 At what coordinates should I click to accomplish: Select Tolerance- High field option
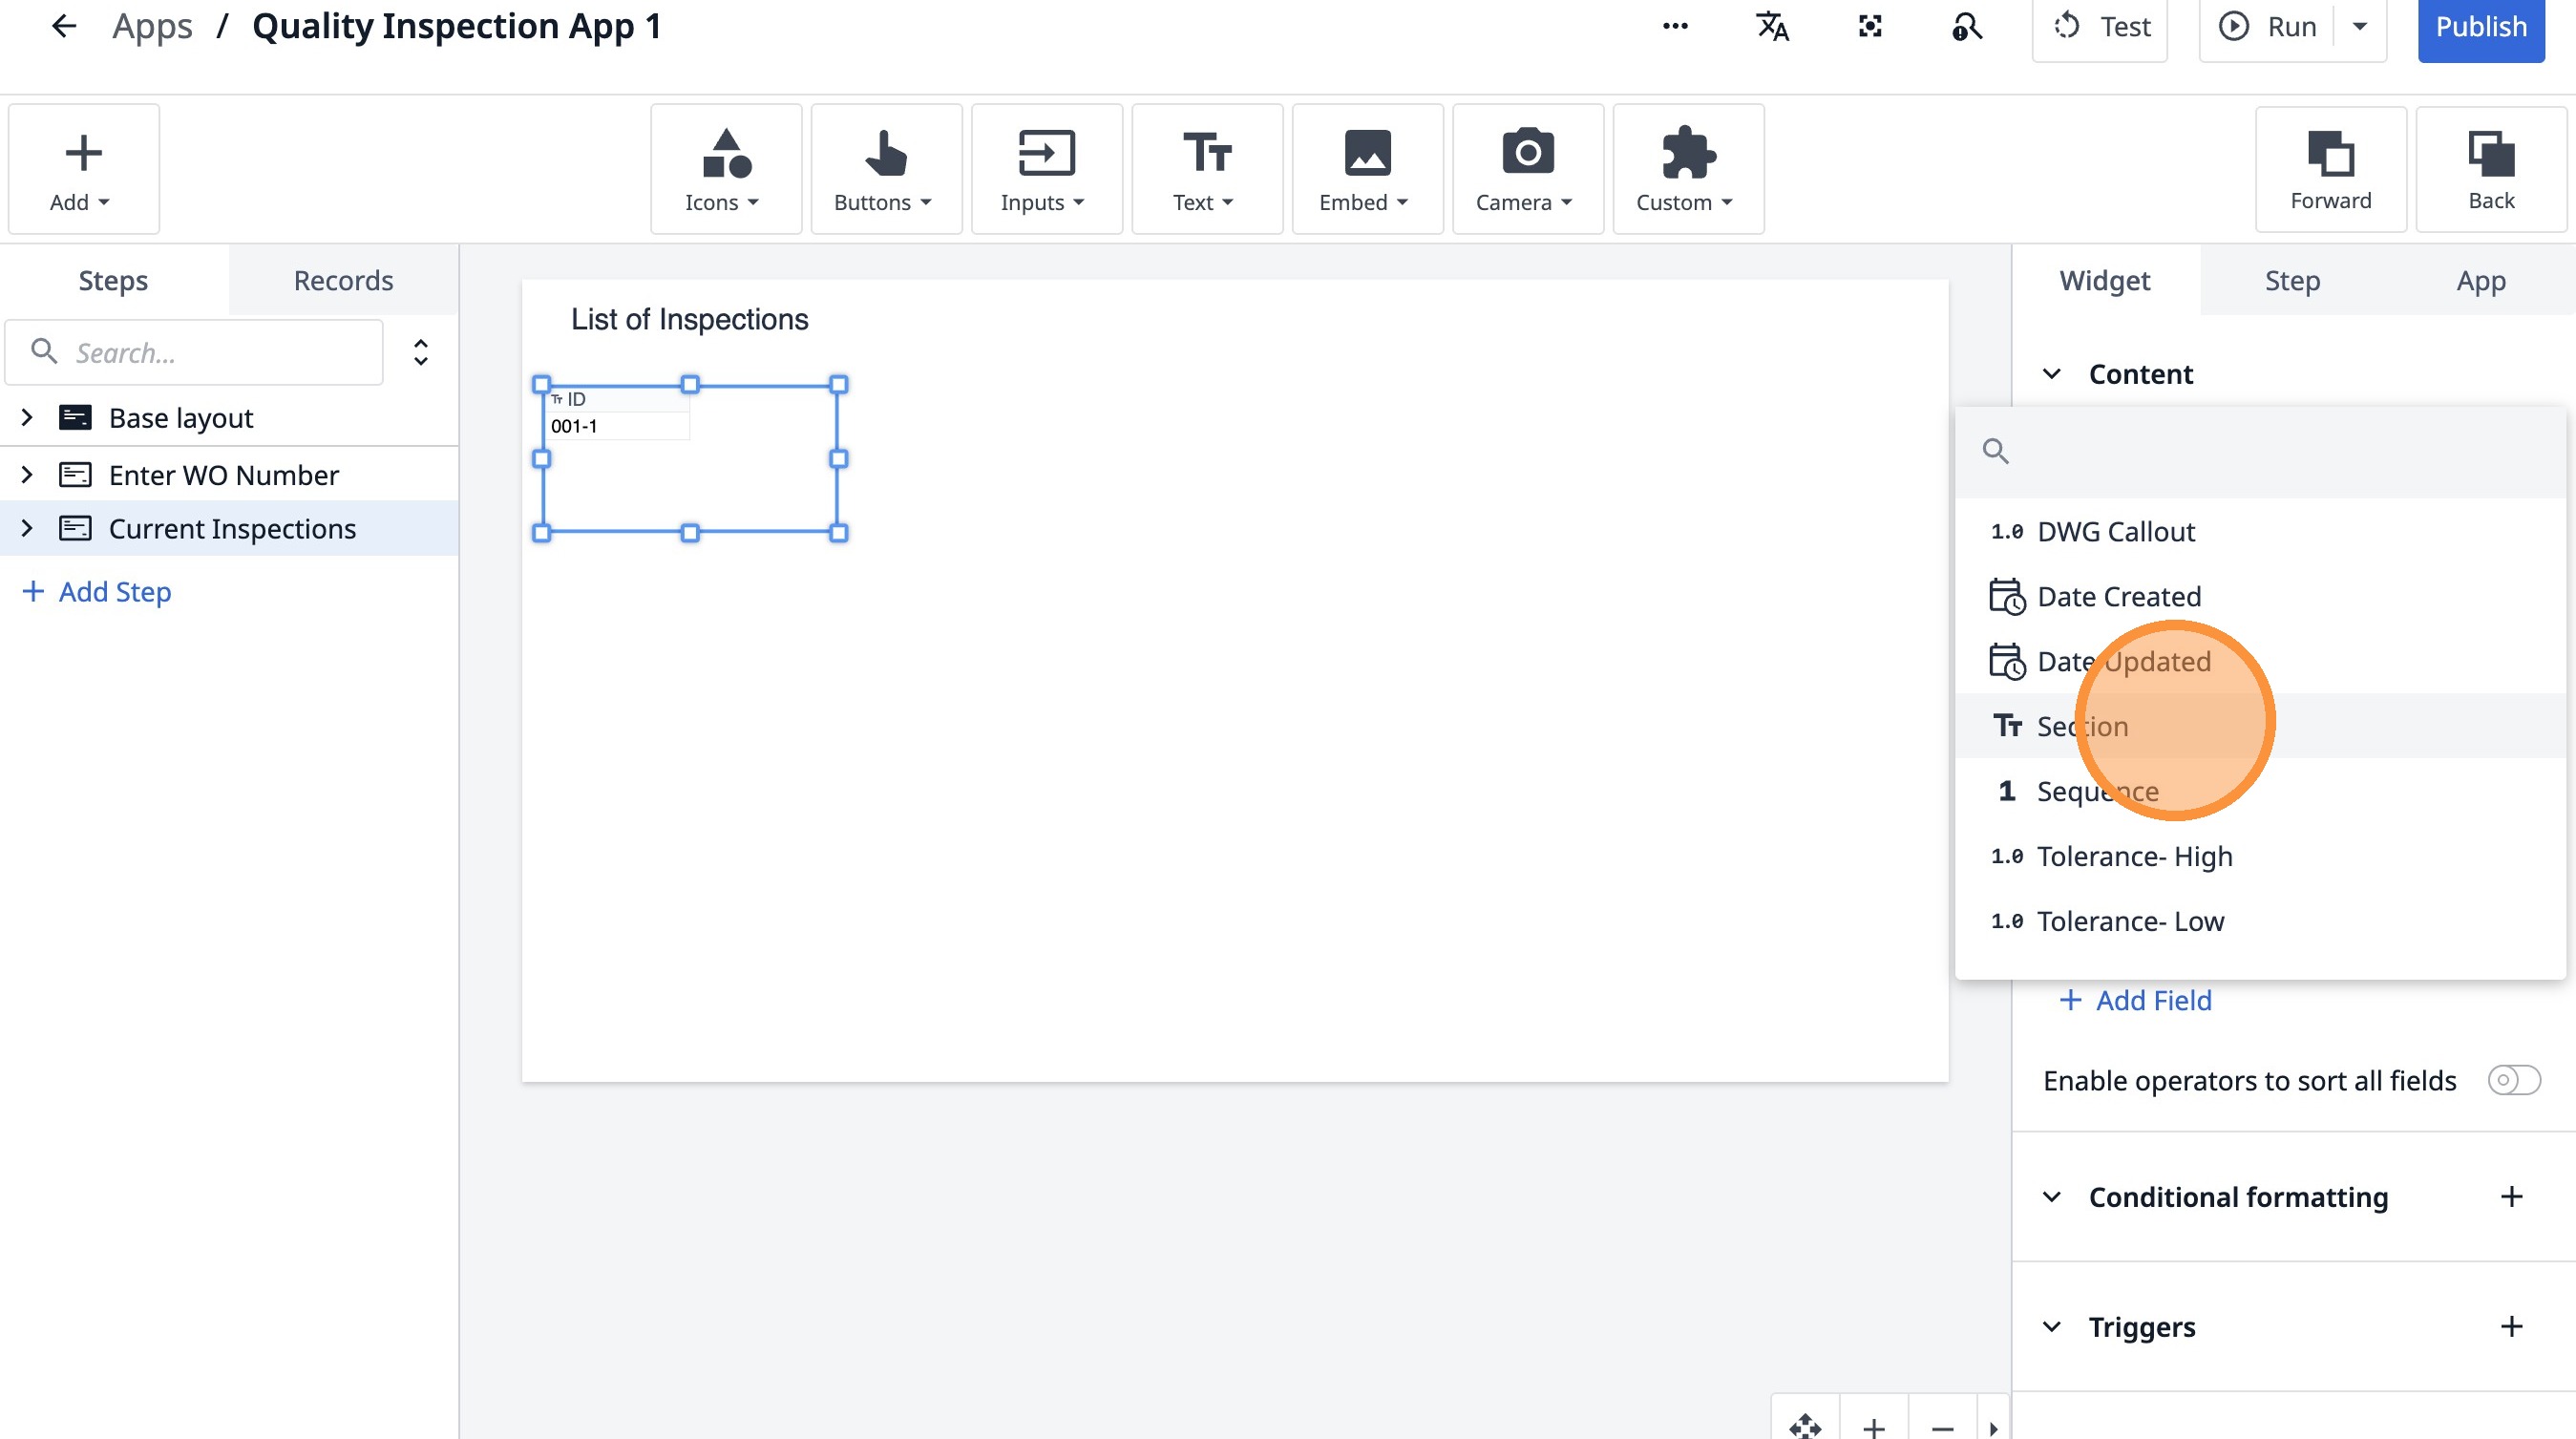(x=2134, y=856)
